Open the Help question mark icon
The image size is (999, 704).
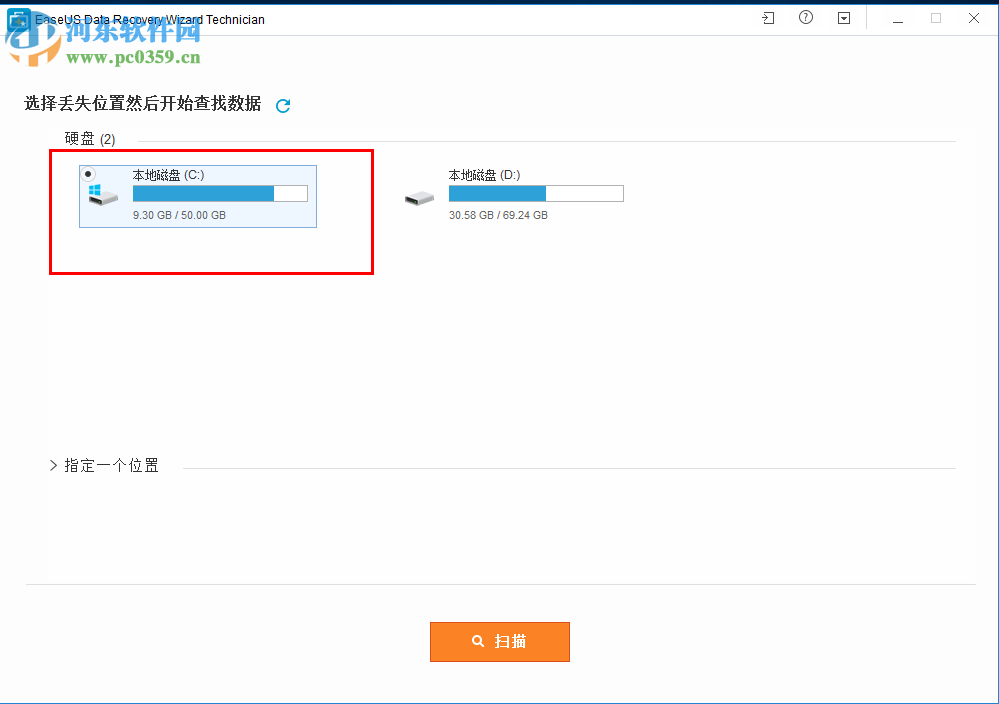[806, 17]
